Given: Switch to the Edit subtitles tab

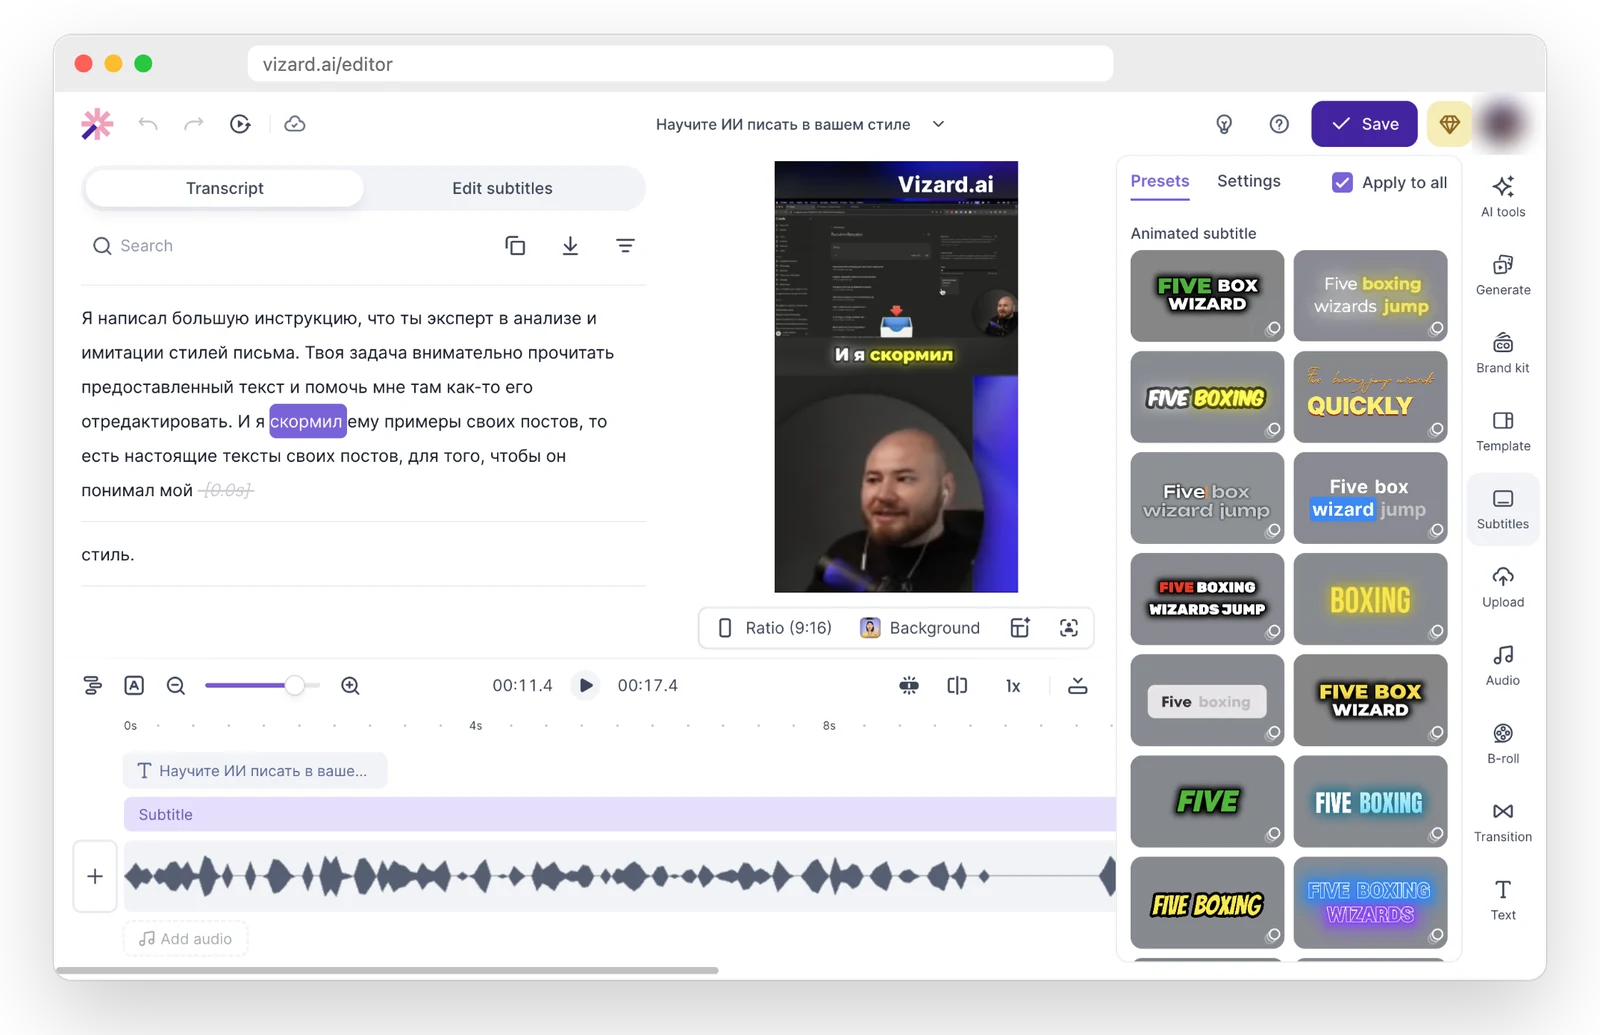Looking at the screenshot, I should click(x=502, y=188).
